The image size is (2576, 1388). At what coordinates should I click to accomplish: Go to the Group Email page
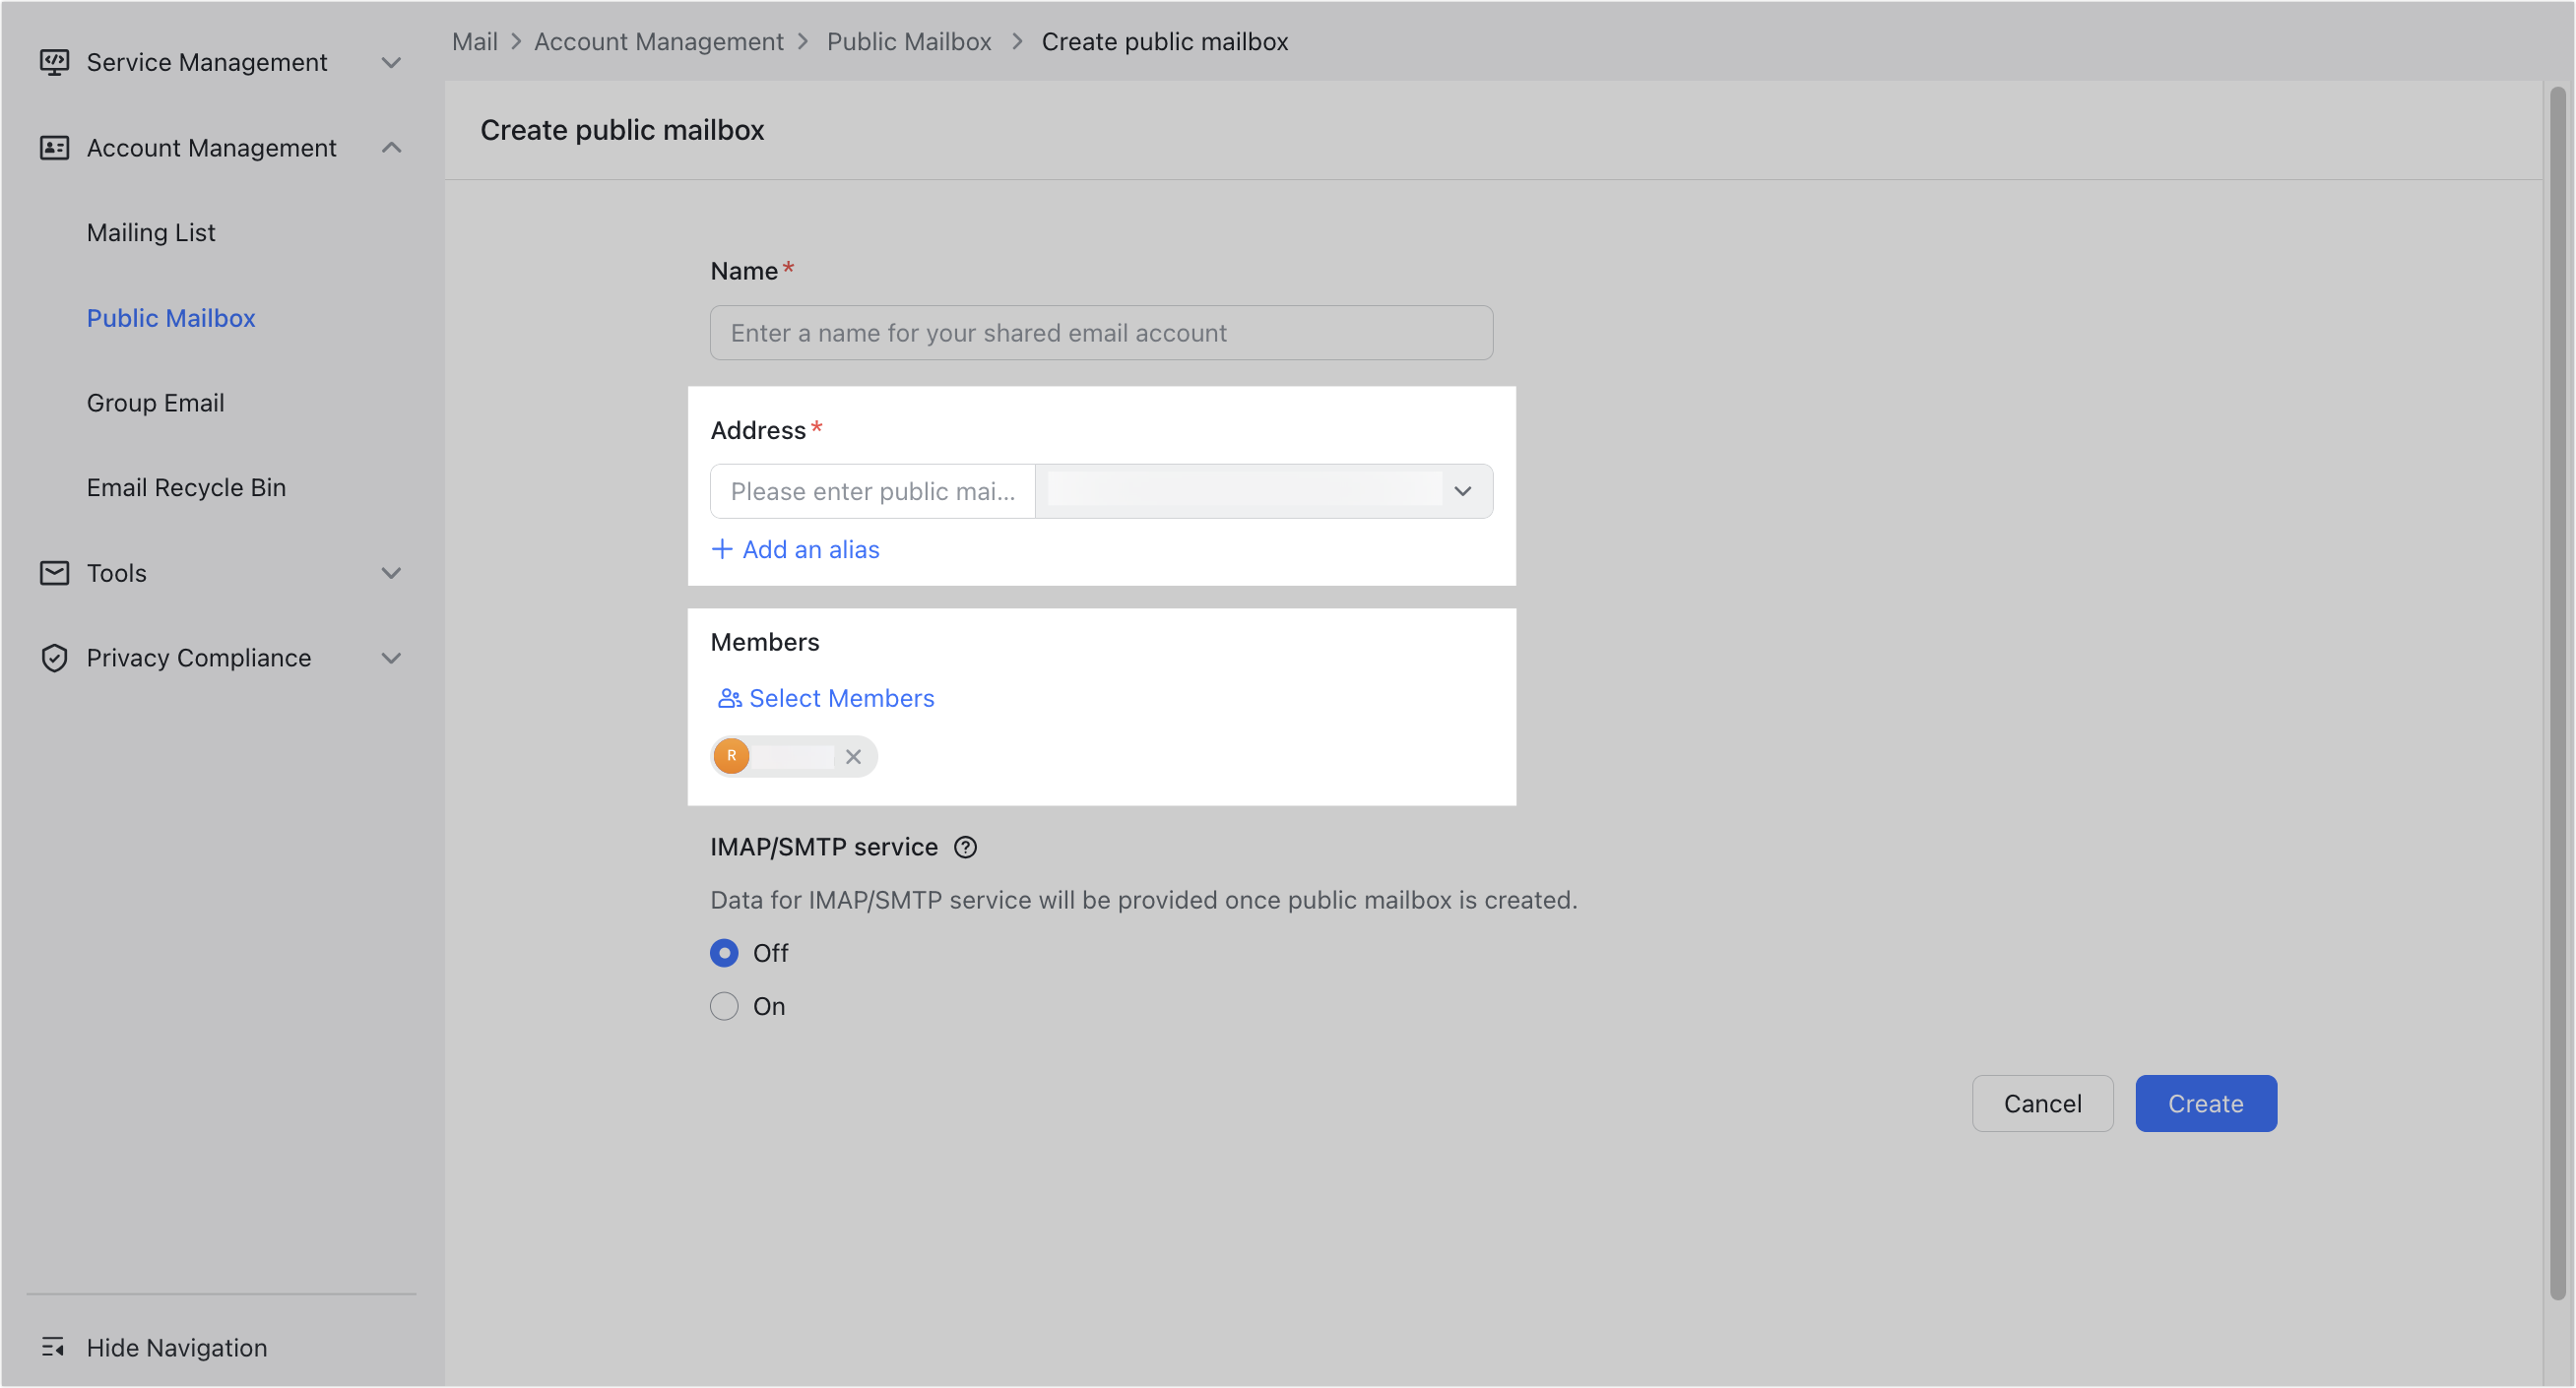pos(155,402)
